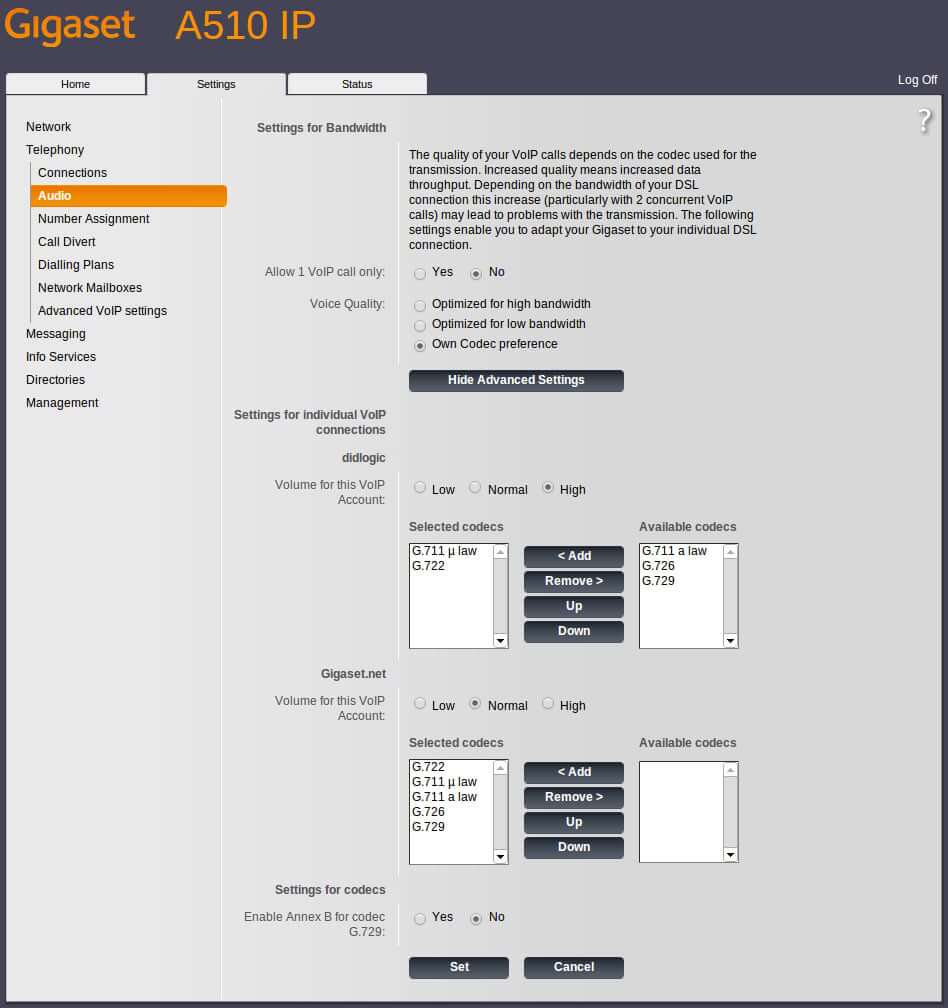
Task: Open the Status tab
Action: [x=357, y=84]
